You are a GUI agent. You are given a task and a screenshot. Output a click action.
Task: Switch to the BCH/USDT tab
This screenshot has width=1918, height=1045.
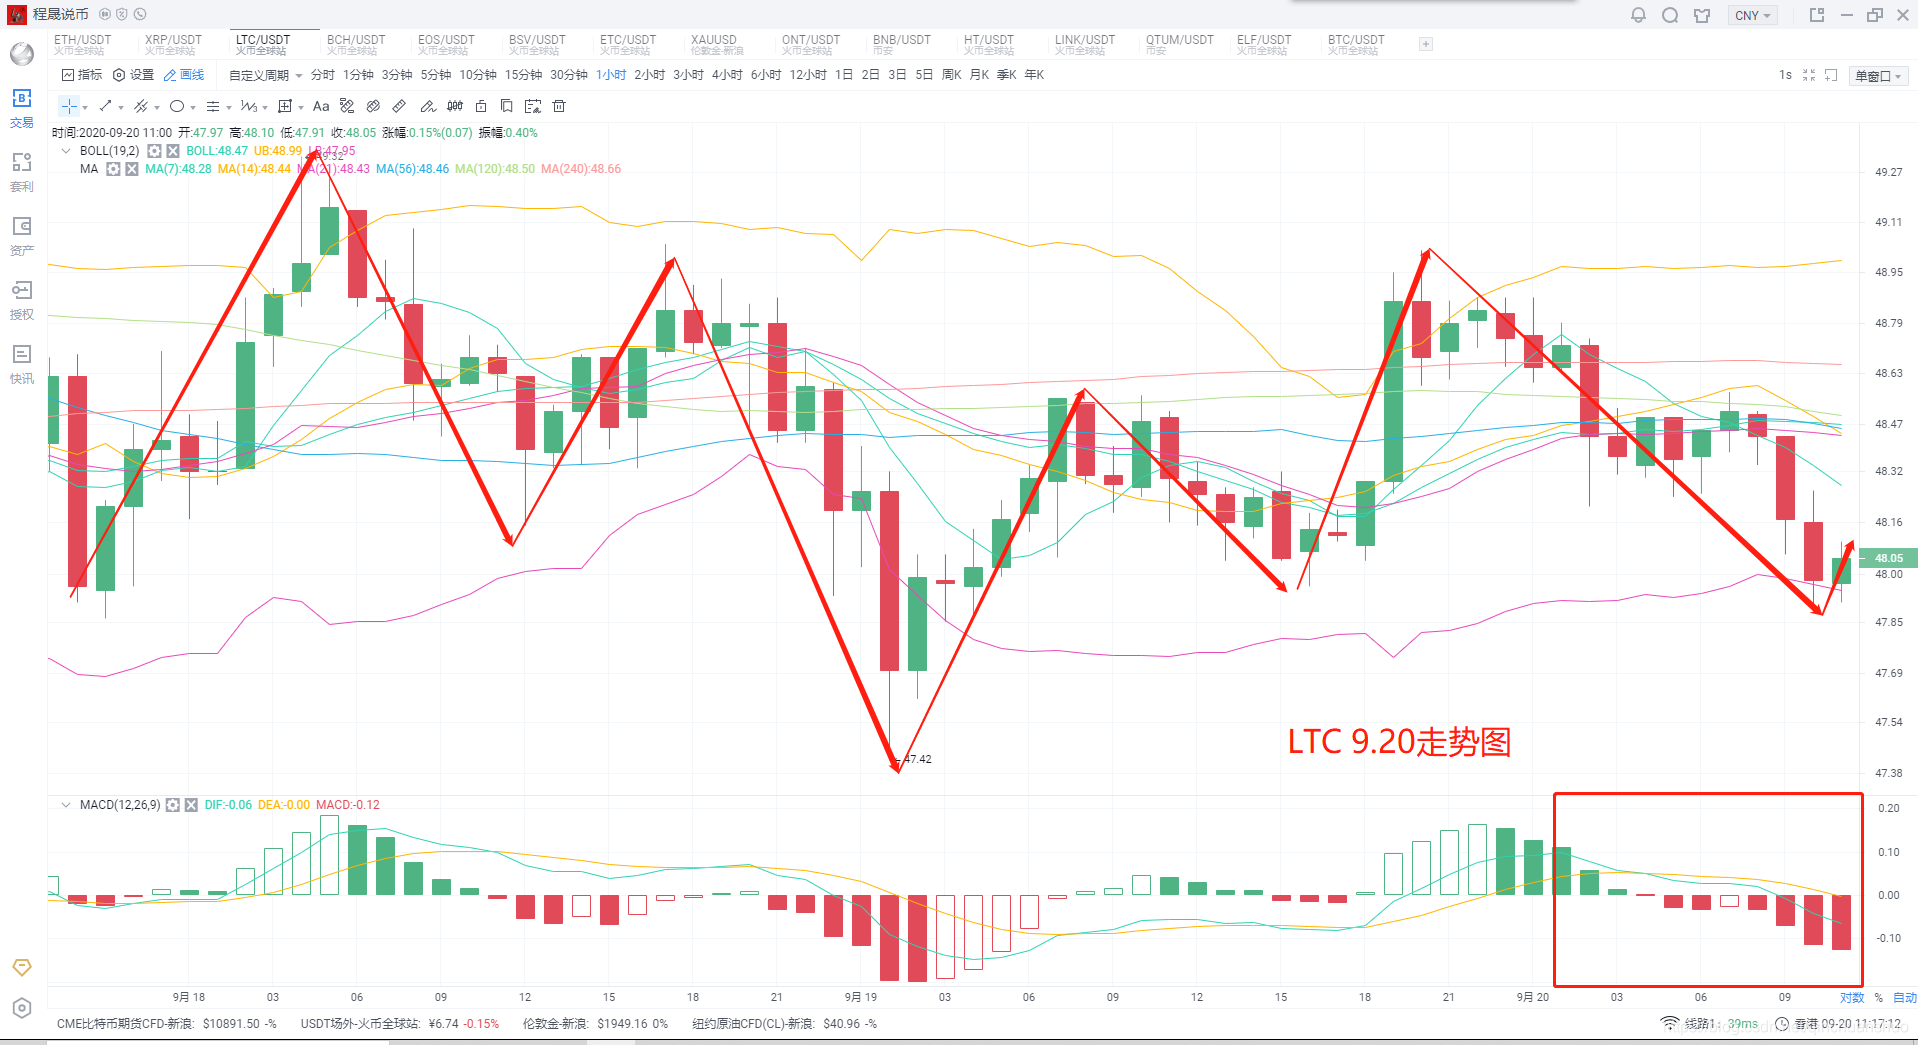click(x=356, y=44)
